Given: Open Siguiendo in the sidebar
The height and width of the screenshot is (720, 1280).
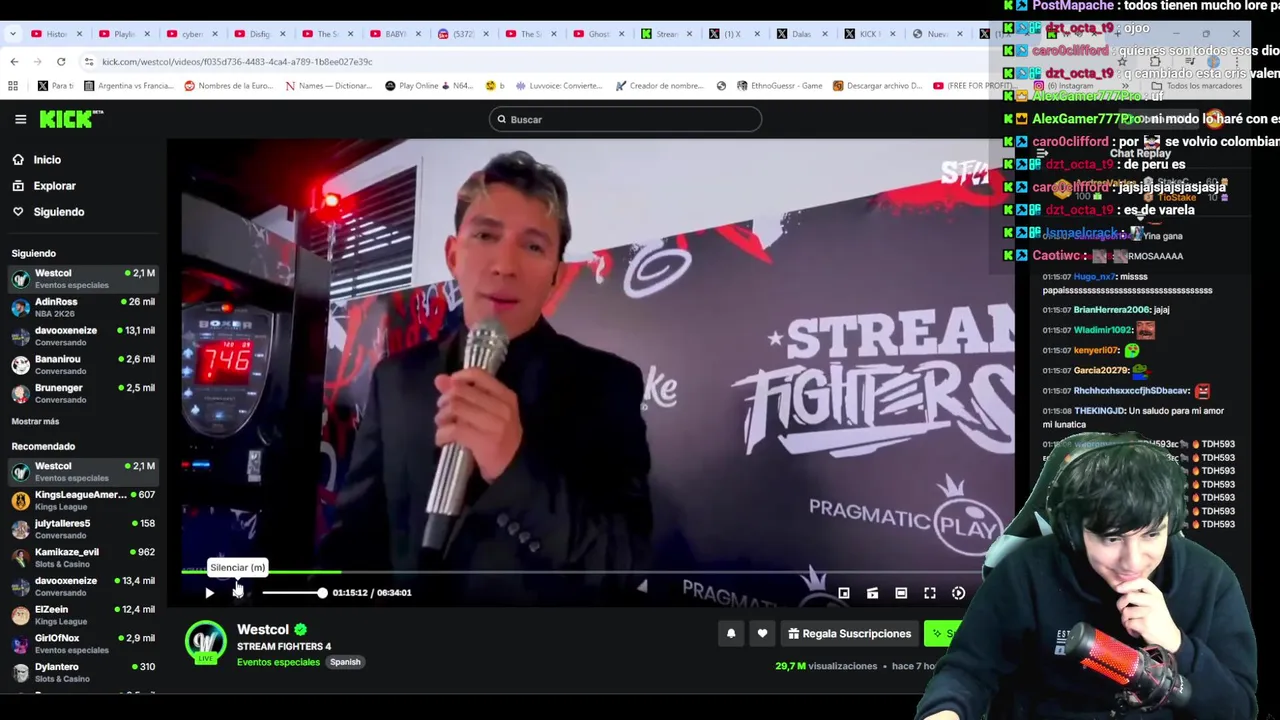Looking at the screenshot, I should pyautogui.click(x=59, y=212).
